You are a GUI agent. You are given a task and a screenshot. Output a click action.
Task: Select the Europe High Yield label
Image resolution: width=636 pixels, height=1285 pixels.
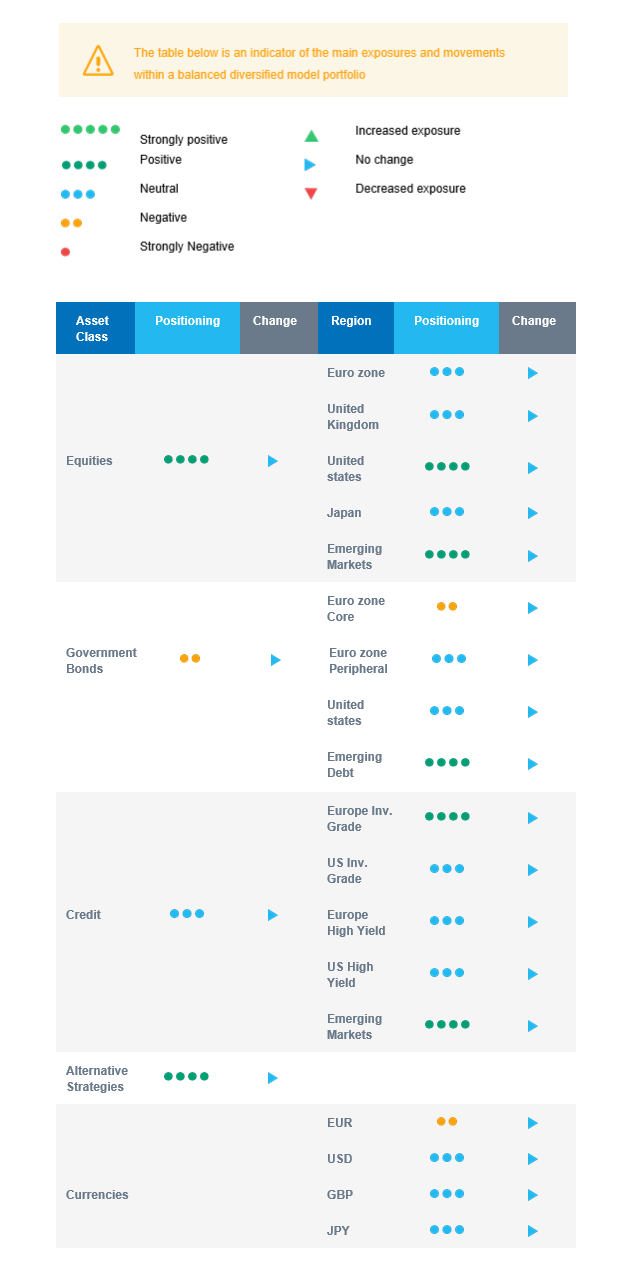356,923
